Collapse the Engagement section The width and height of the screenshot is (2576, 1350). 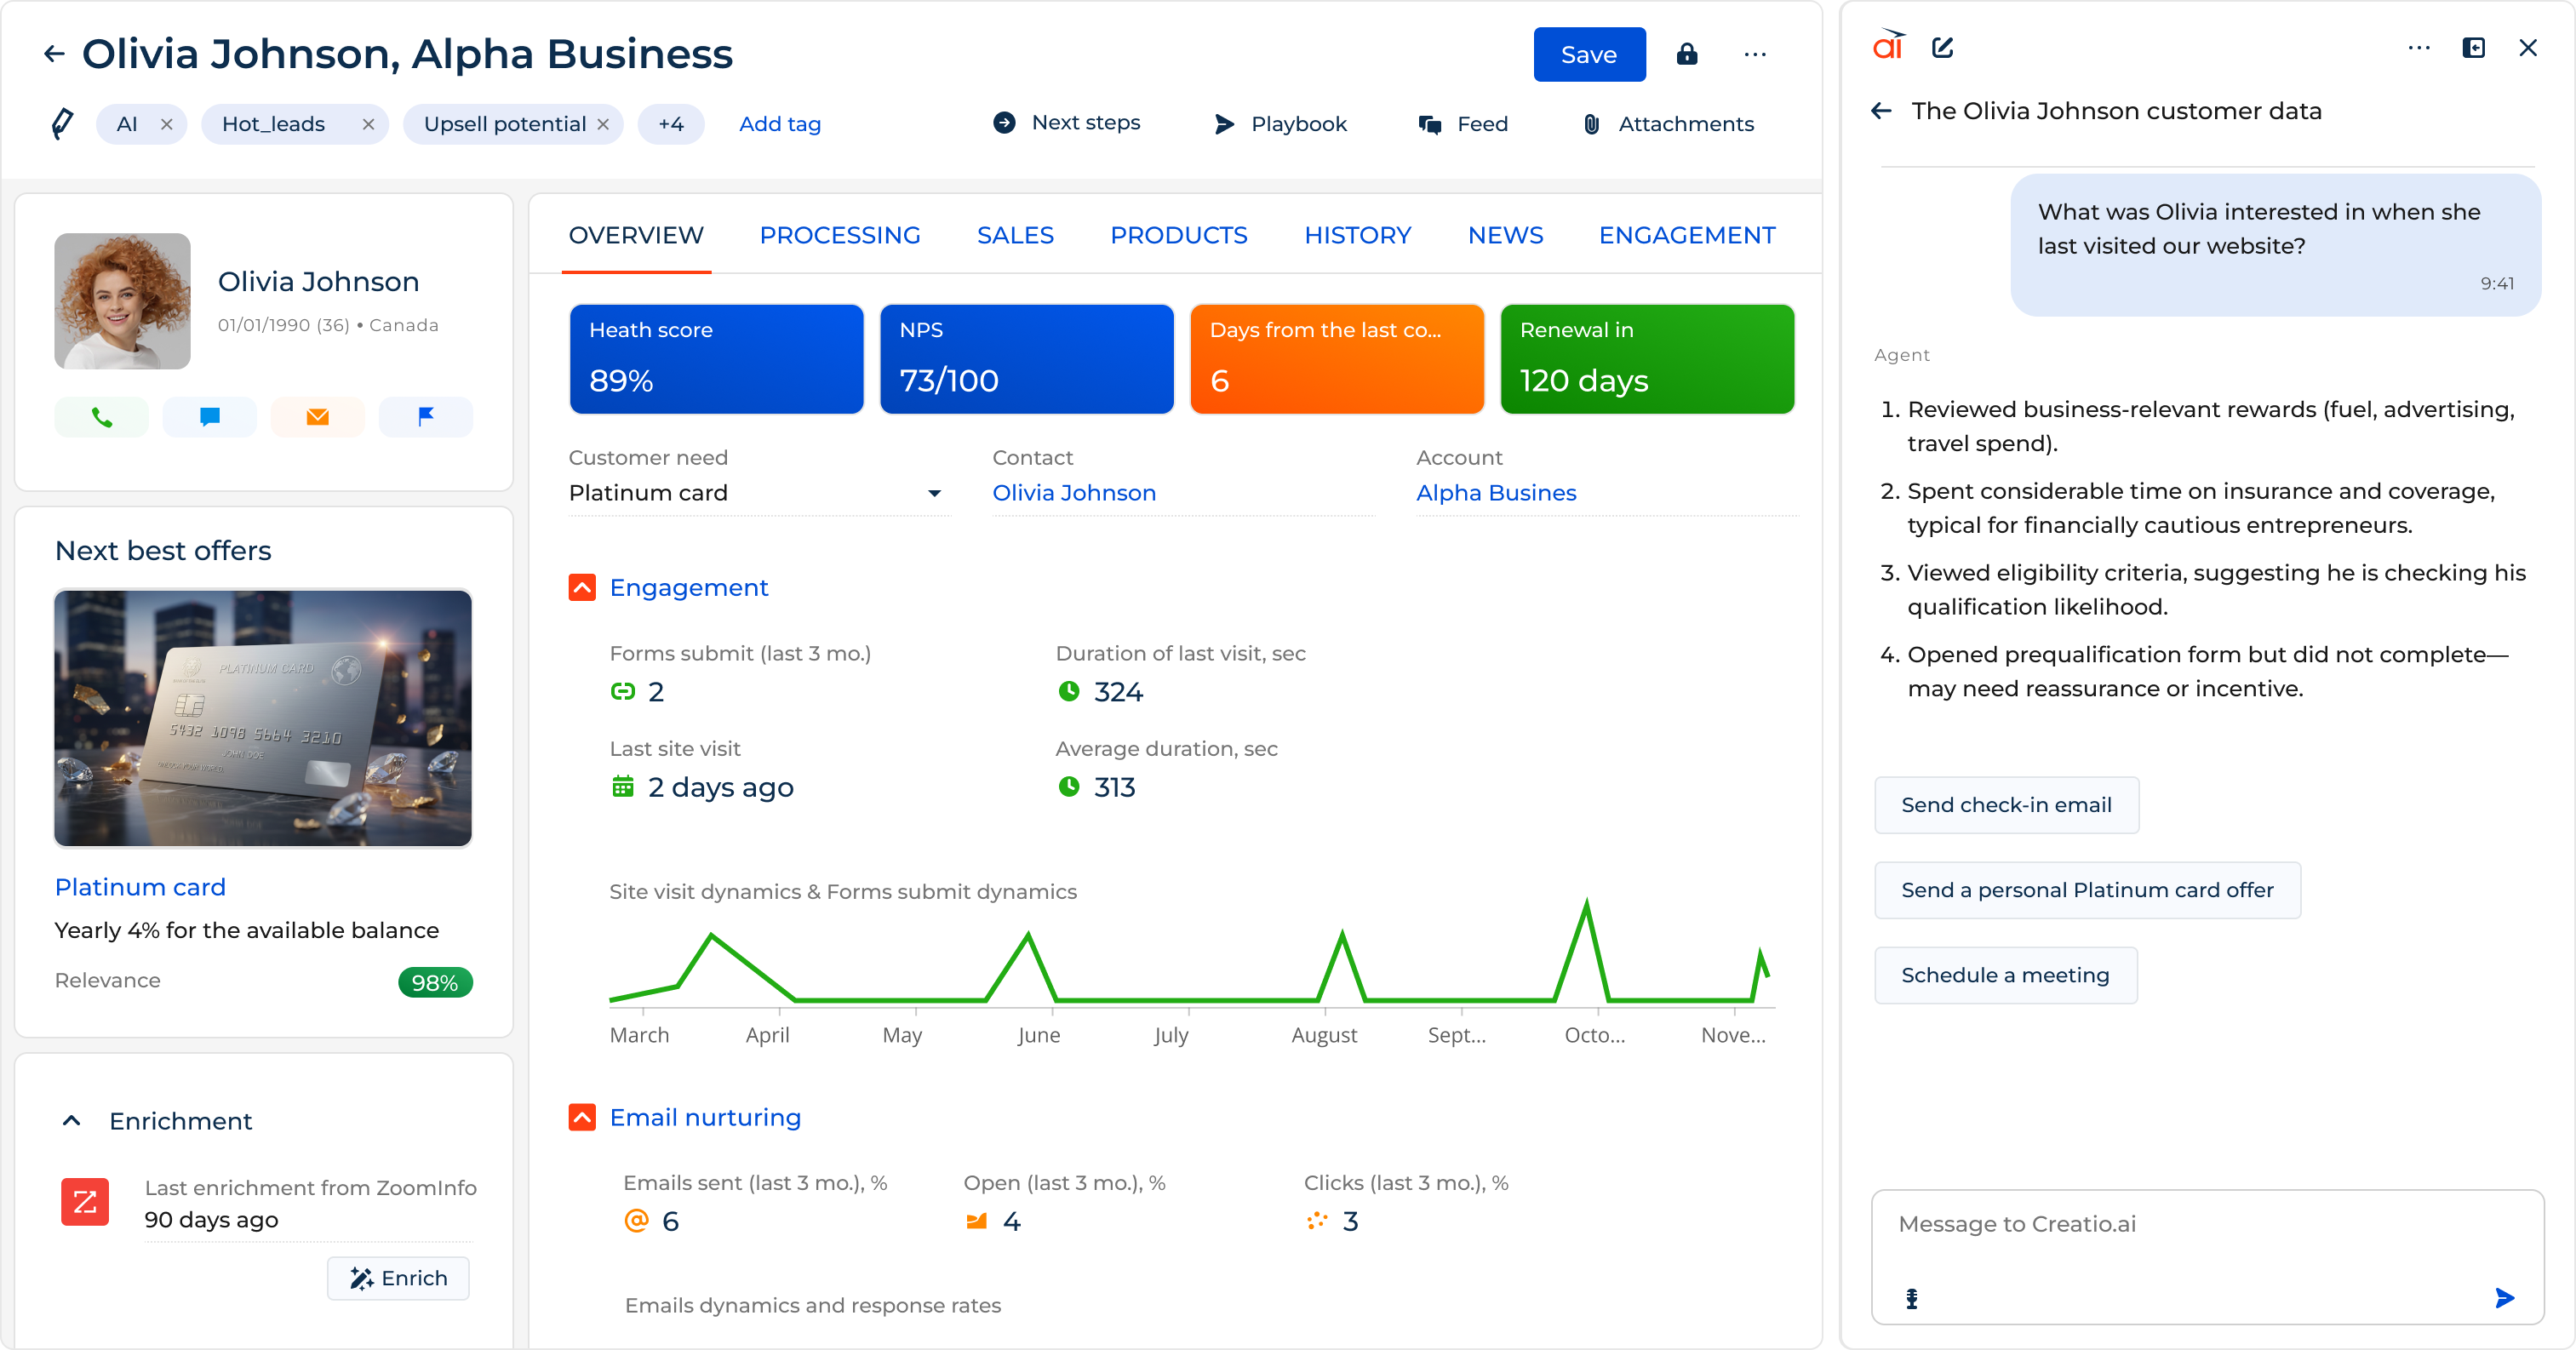tap(582, 587)
